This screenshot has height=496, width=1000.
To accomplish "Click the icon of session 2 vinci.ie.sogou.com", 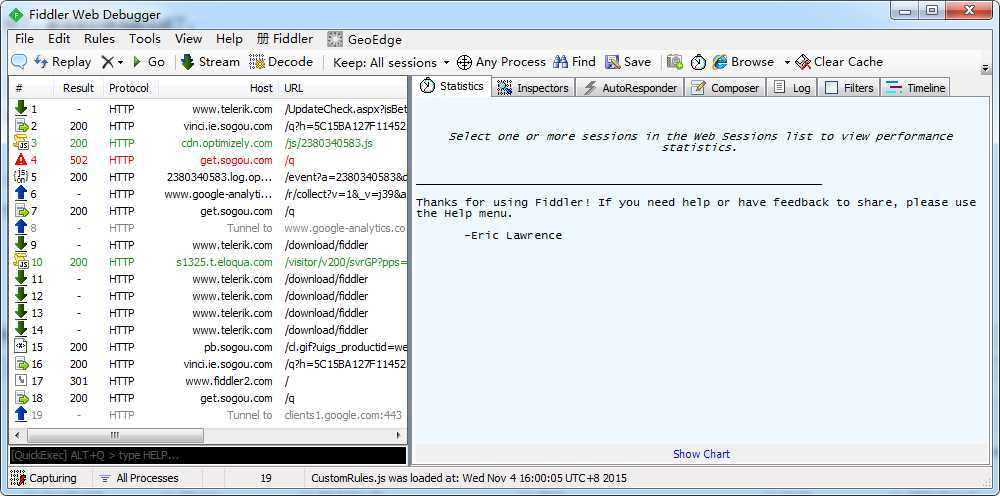I will (x=21, y=126).
